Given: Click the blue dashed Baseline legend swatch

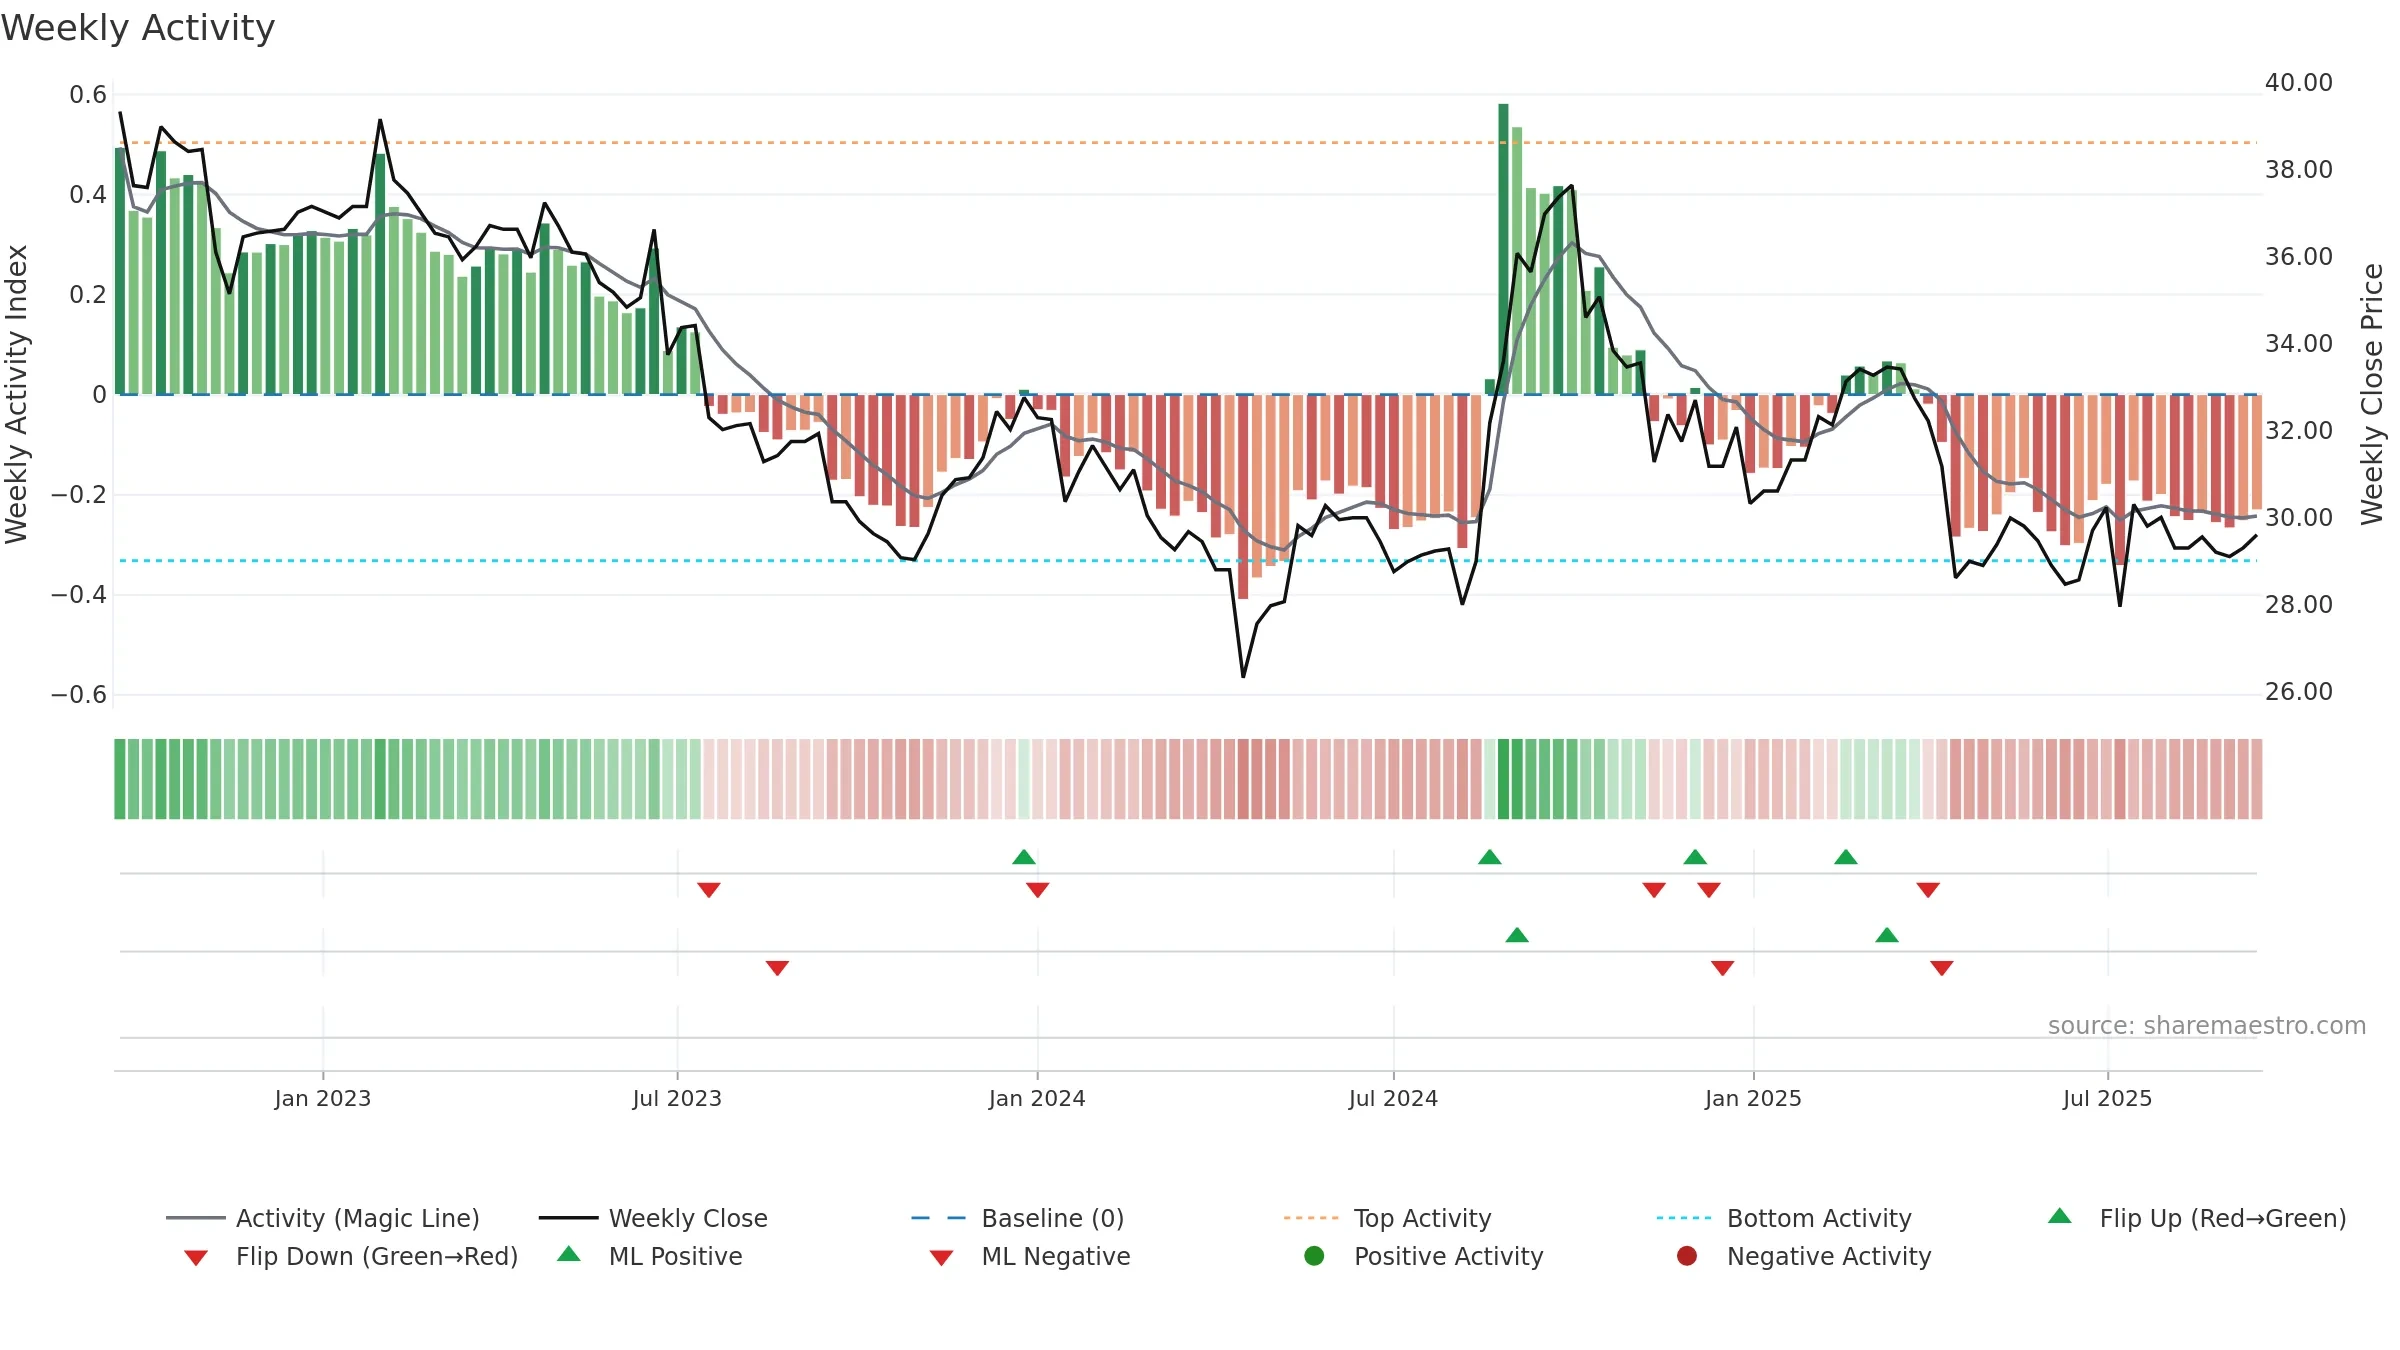Looking at the screenshot, I should tap(940, 1218).
